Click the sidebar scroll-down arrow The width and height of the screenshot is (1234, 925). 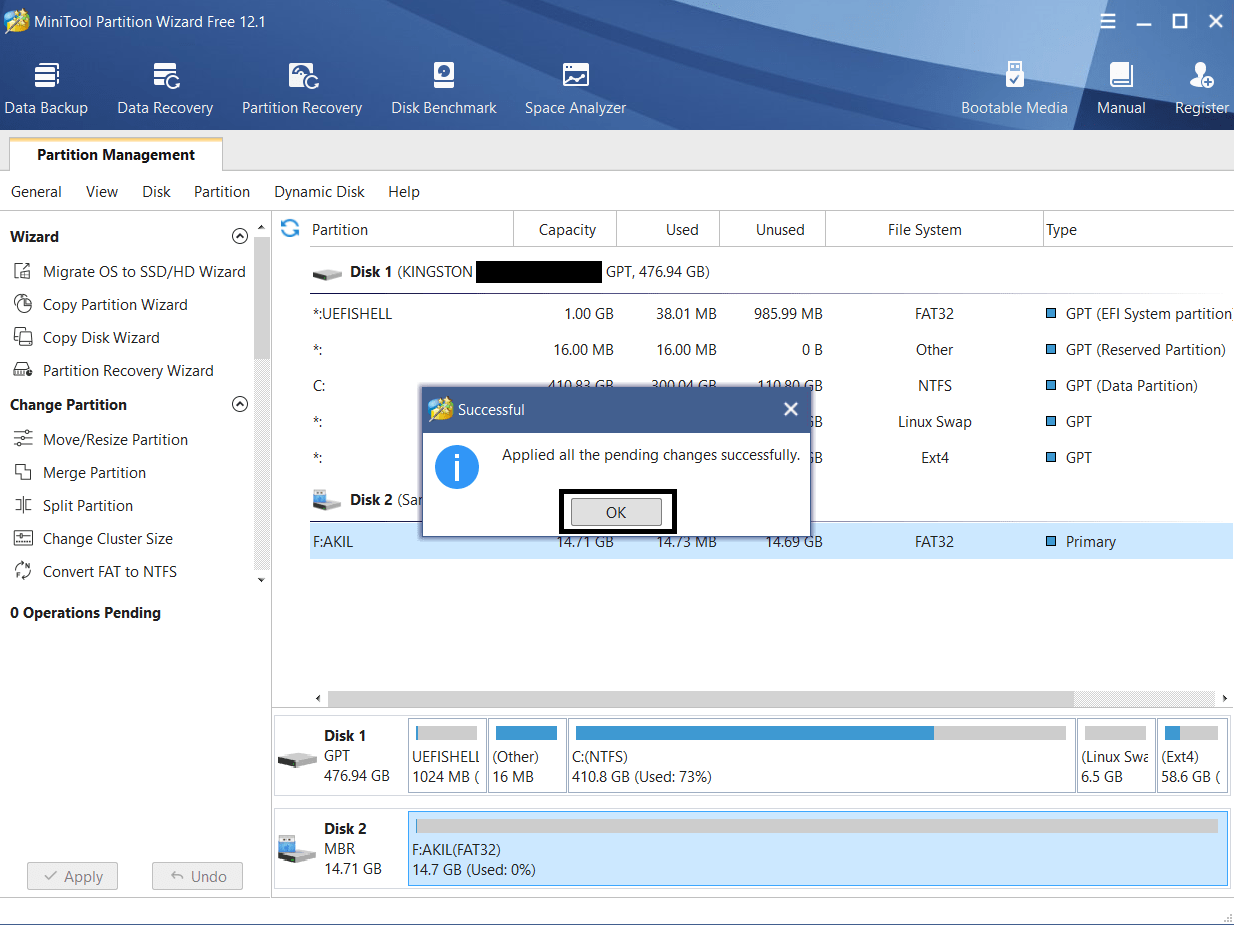pyautogui.click(x=261, y=580)
